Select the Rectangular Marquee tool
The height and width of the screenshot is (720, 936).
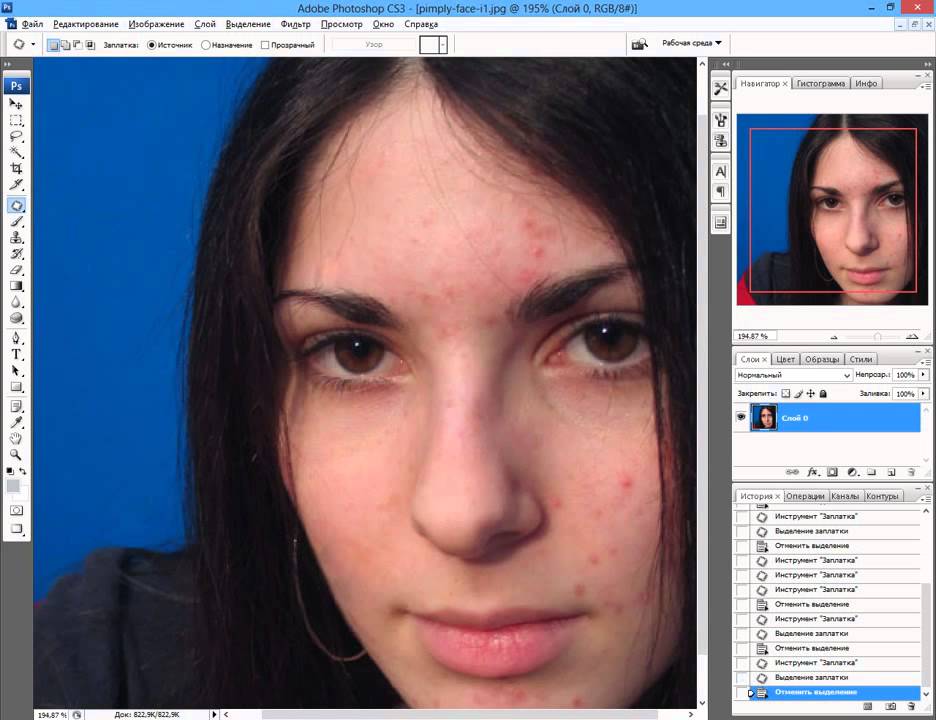point(16,120)
